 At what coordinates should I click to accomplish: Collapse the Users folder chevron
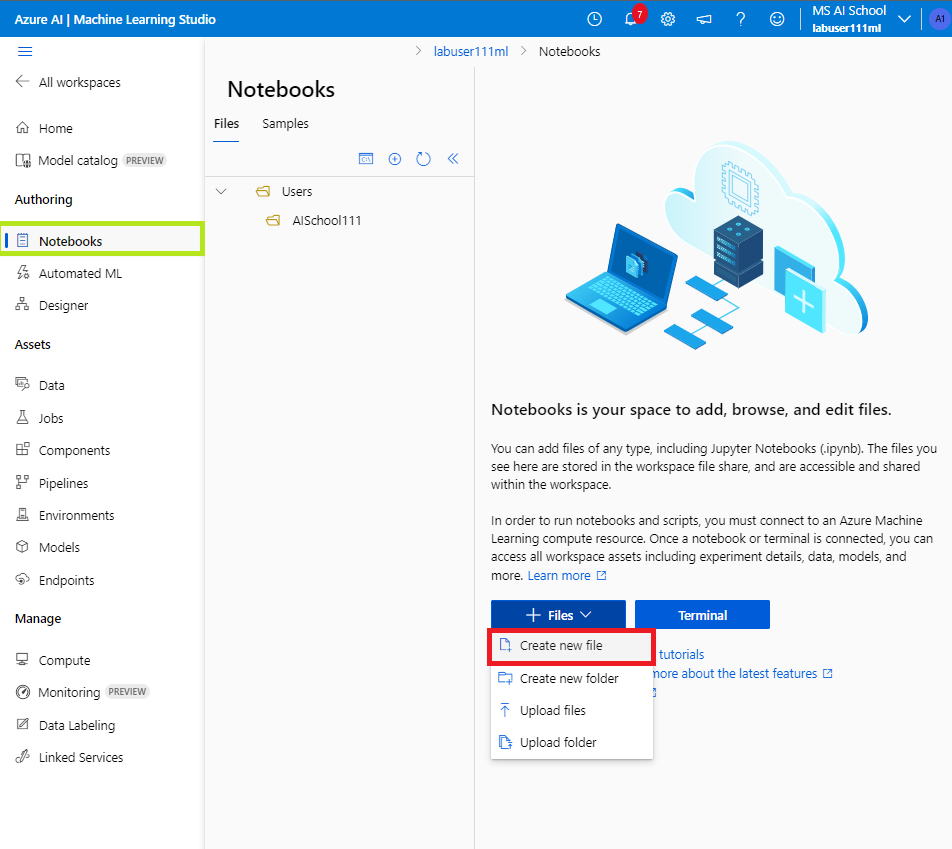tap(221, 191)
